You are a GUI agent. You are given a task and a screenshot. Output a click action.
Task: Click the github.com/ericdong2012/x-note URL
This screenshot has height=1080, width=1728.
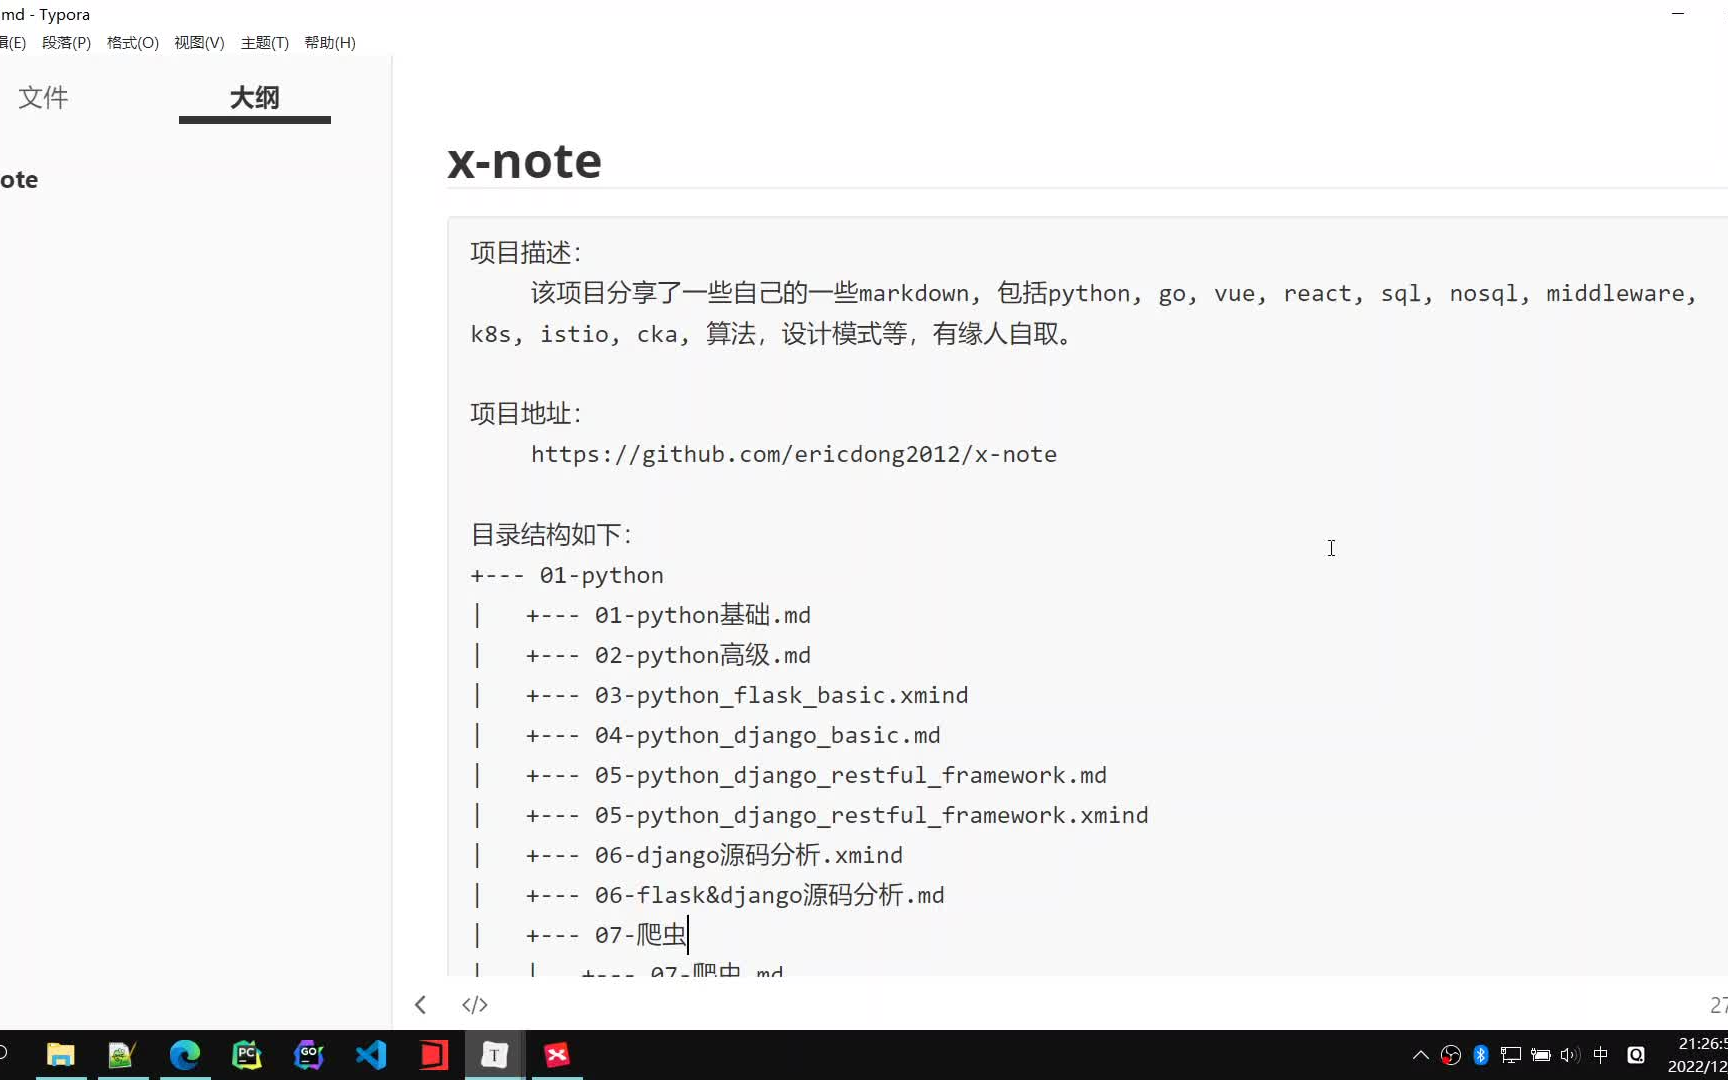pos(793,454)
